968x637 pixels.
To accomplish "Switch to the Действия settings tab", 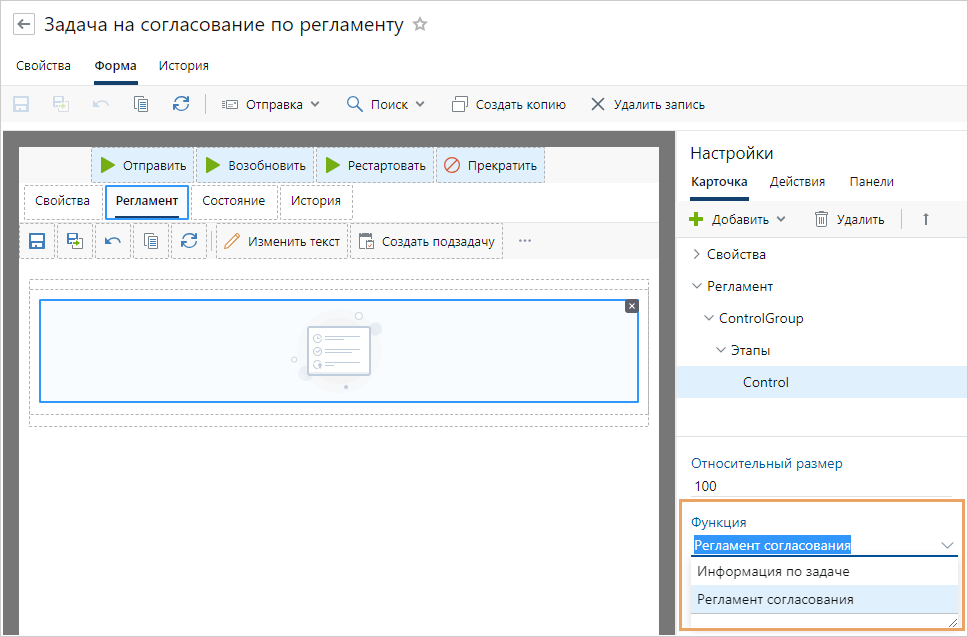I will pos(797,182).
